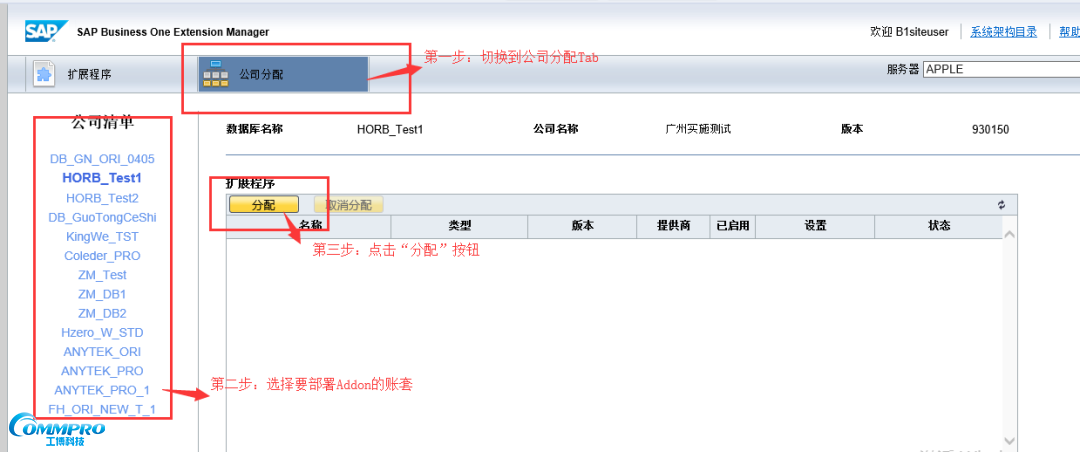This screenshot has width=1080, height=452.
Task: Select ANYTEK_PRO_1 company database
Action: [102, 390]
